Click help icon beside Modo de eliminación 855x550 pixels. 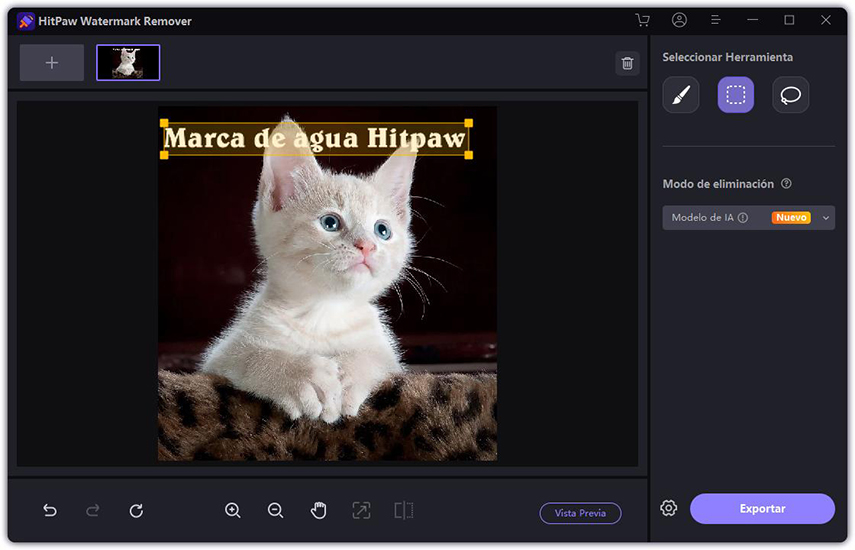coord(786,184)
